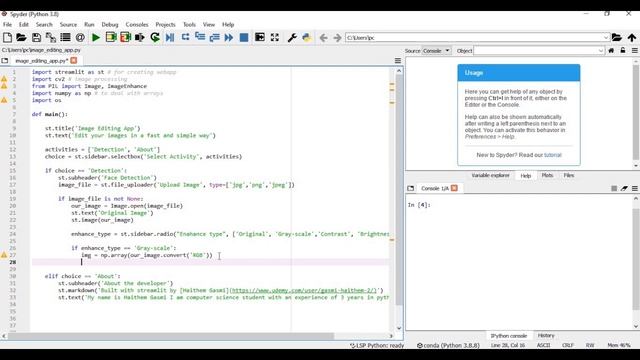Toggle fullscreen mode icon
The image size is (640, 360).
[275, 38]
